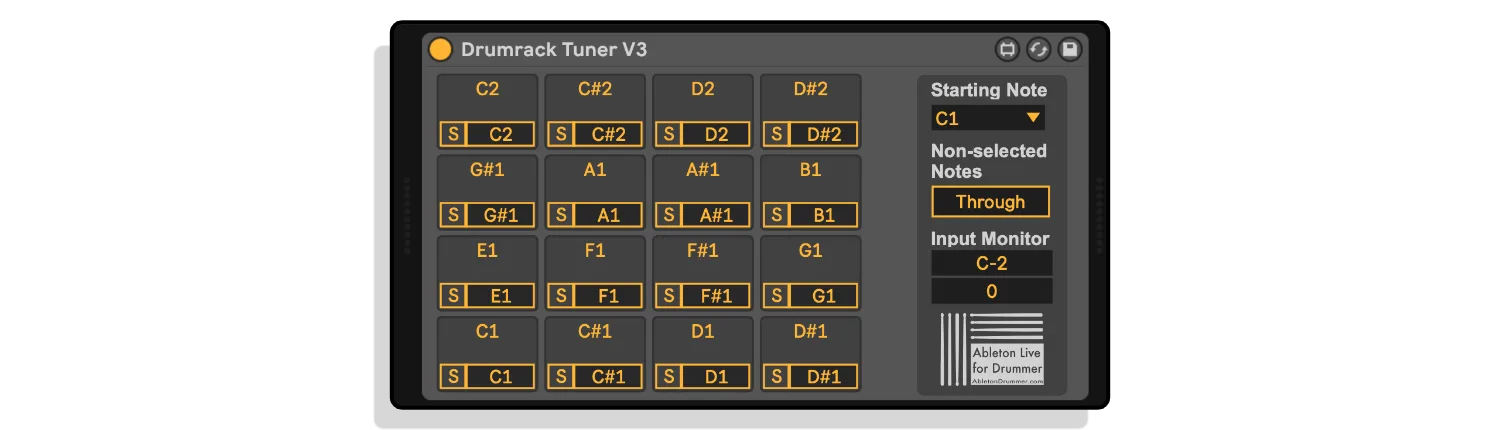Toggle S button on D1 pad
Image resolution: width=1500 pixels, height=430 pixels.
coord(669,377)
